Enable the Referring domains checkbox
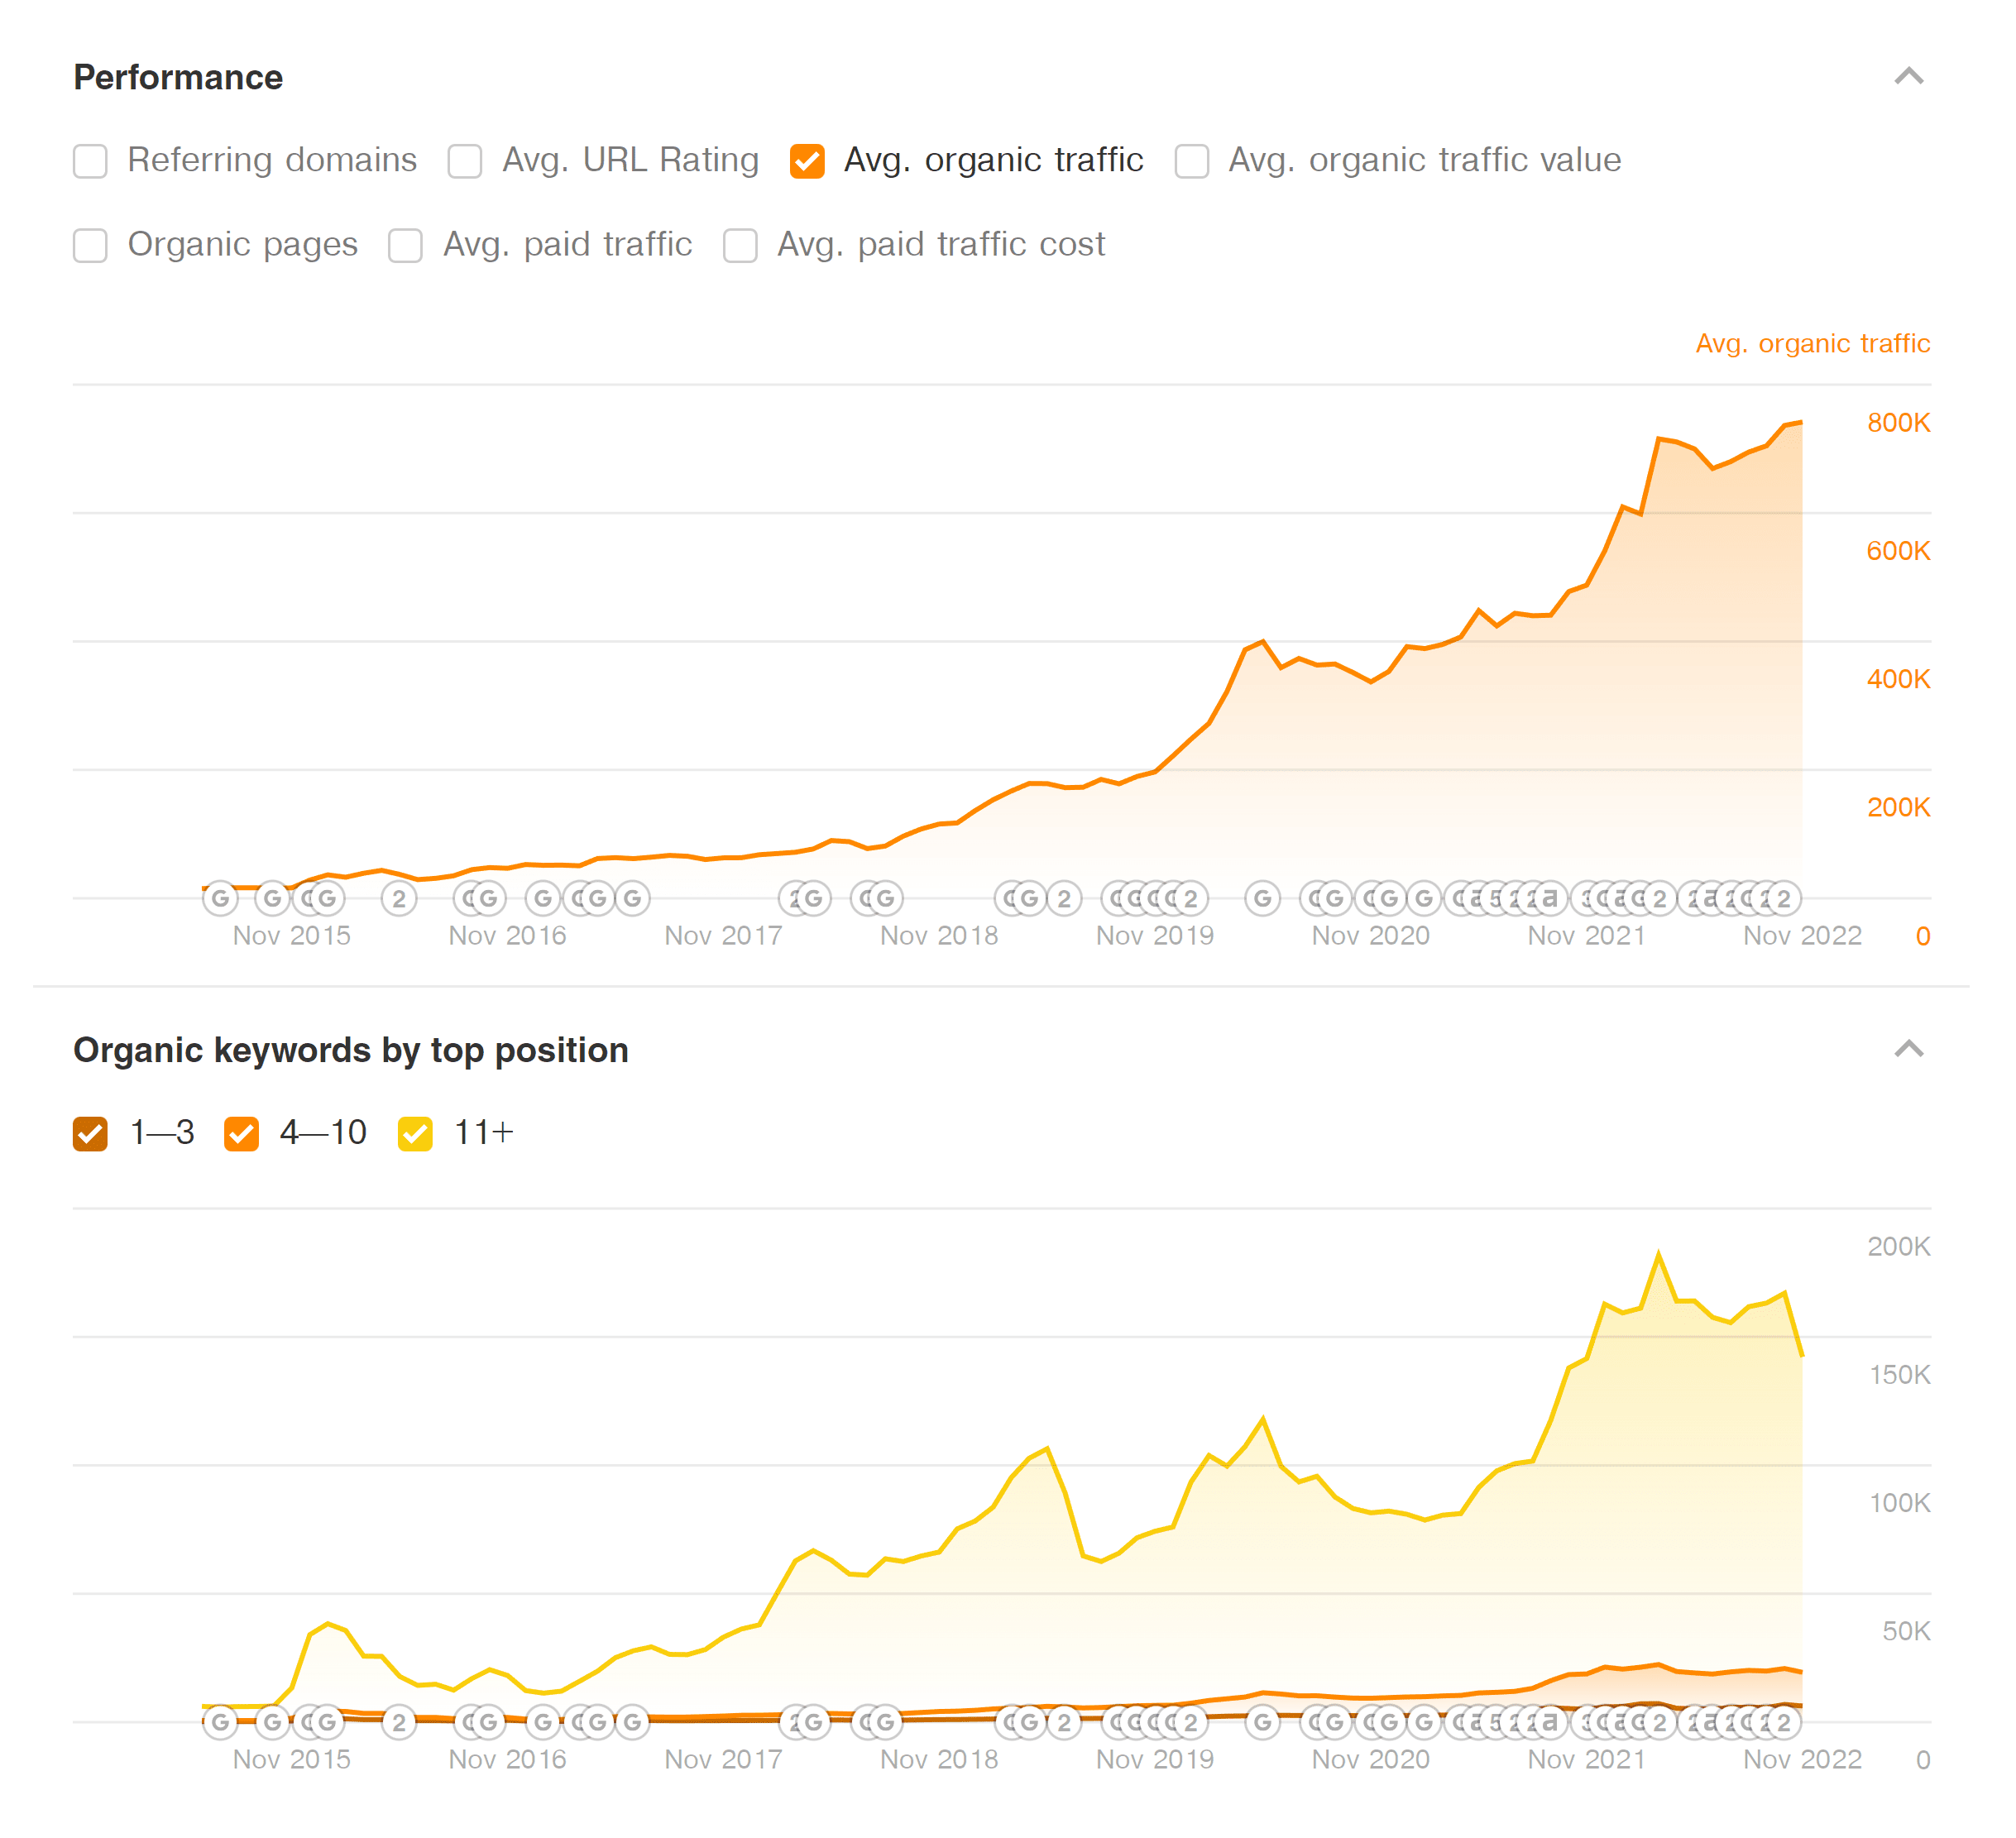Screen dimensions: 2016x1838 click(x=90, y=160)
